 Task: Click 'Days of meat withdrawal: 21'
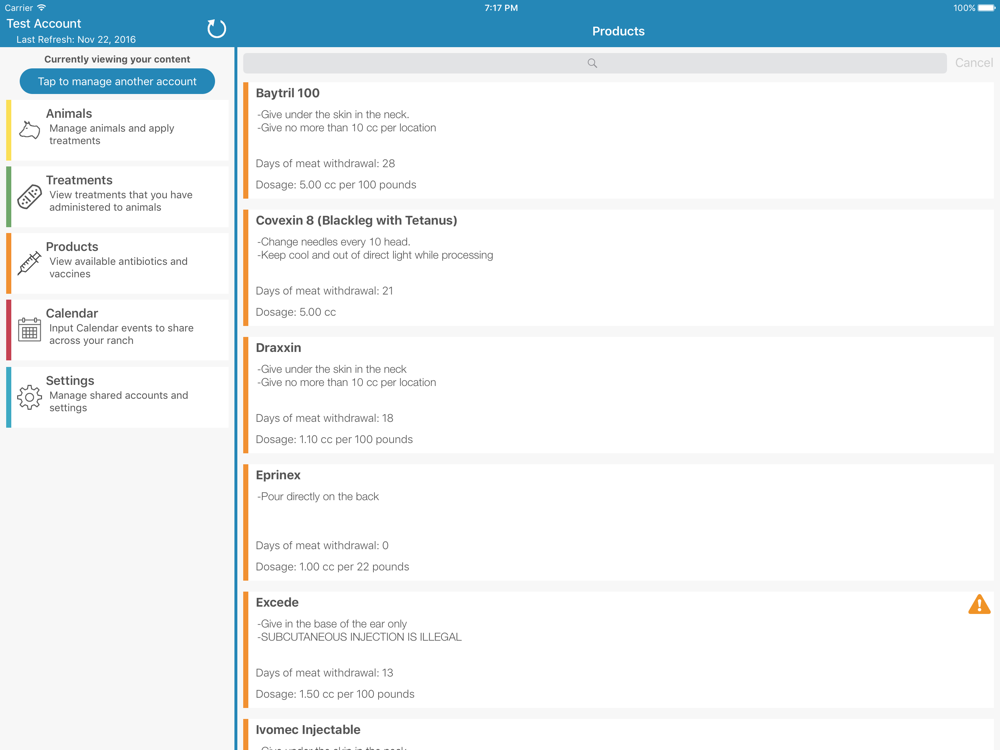325,291
